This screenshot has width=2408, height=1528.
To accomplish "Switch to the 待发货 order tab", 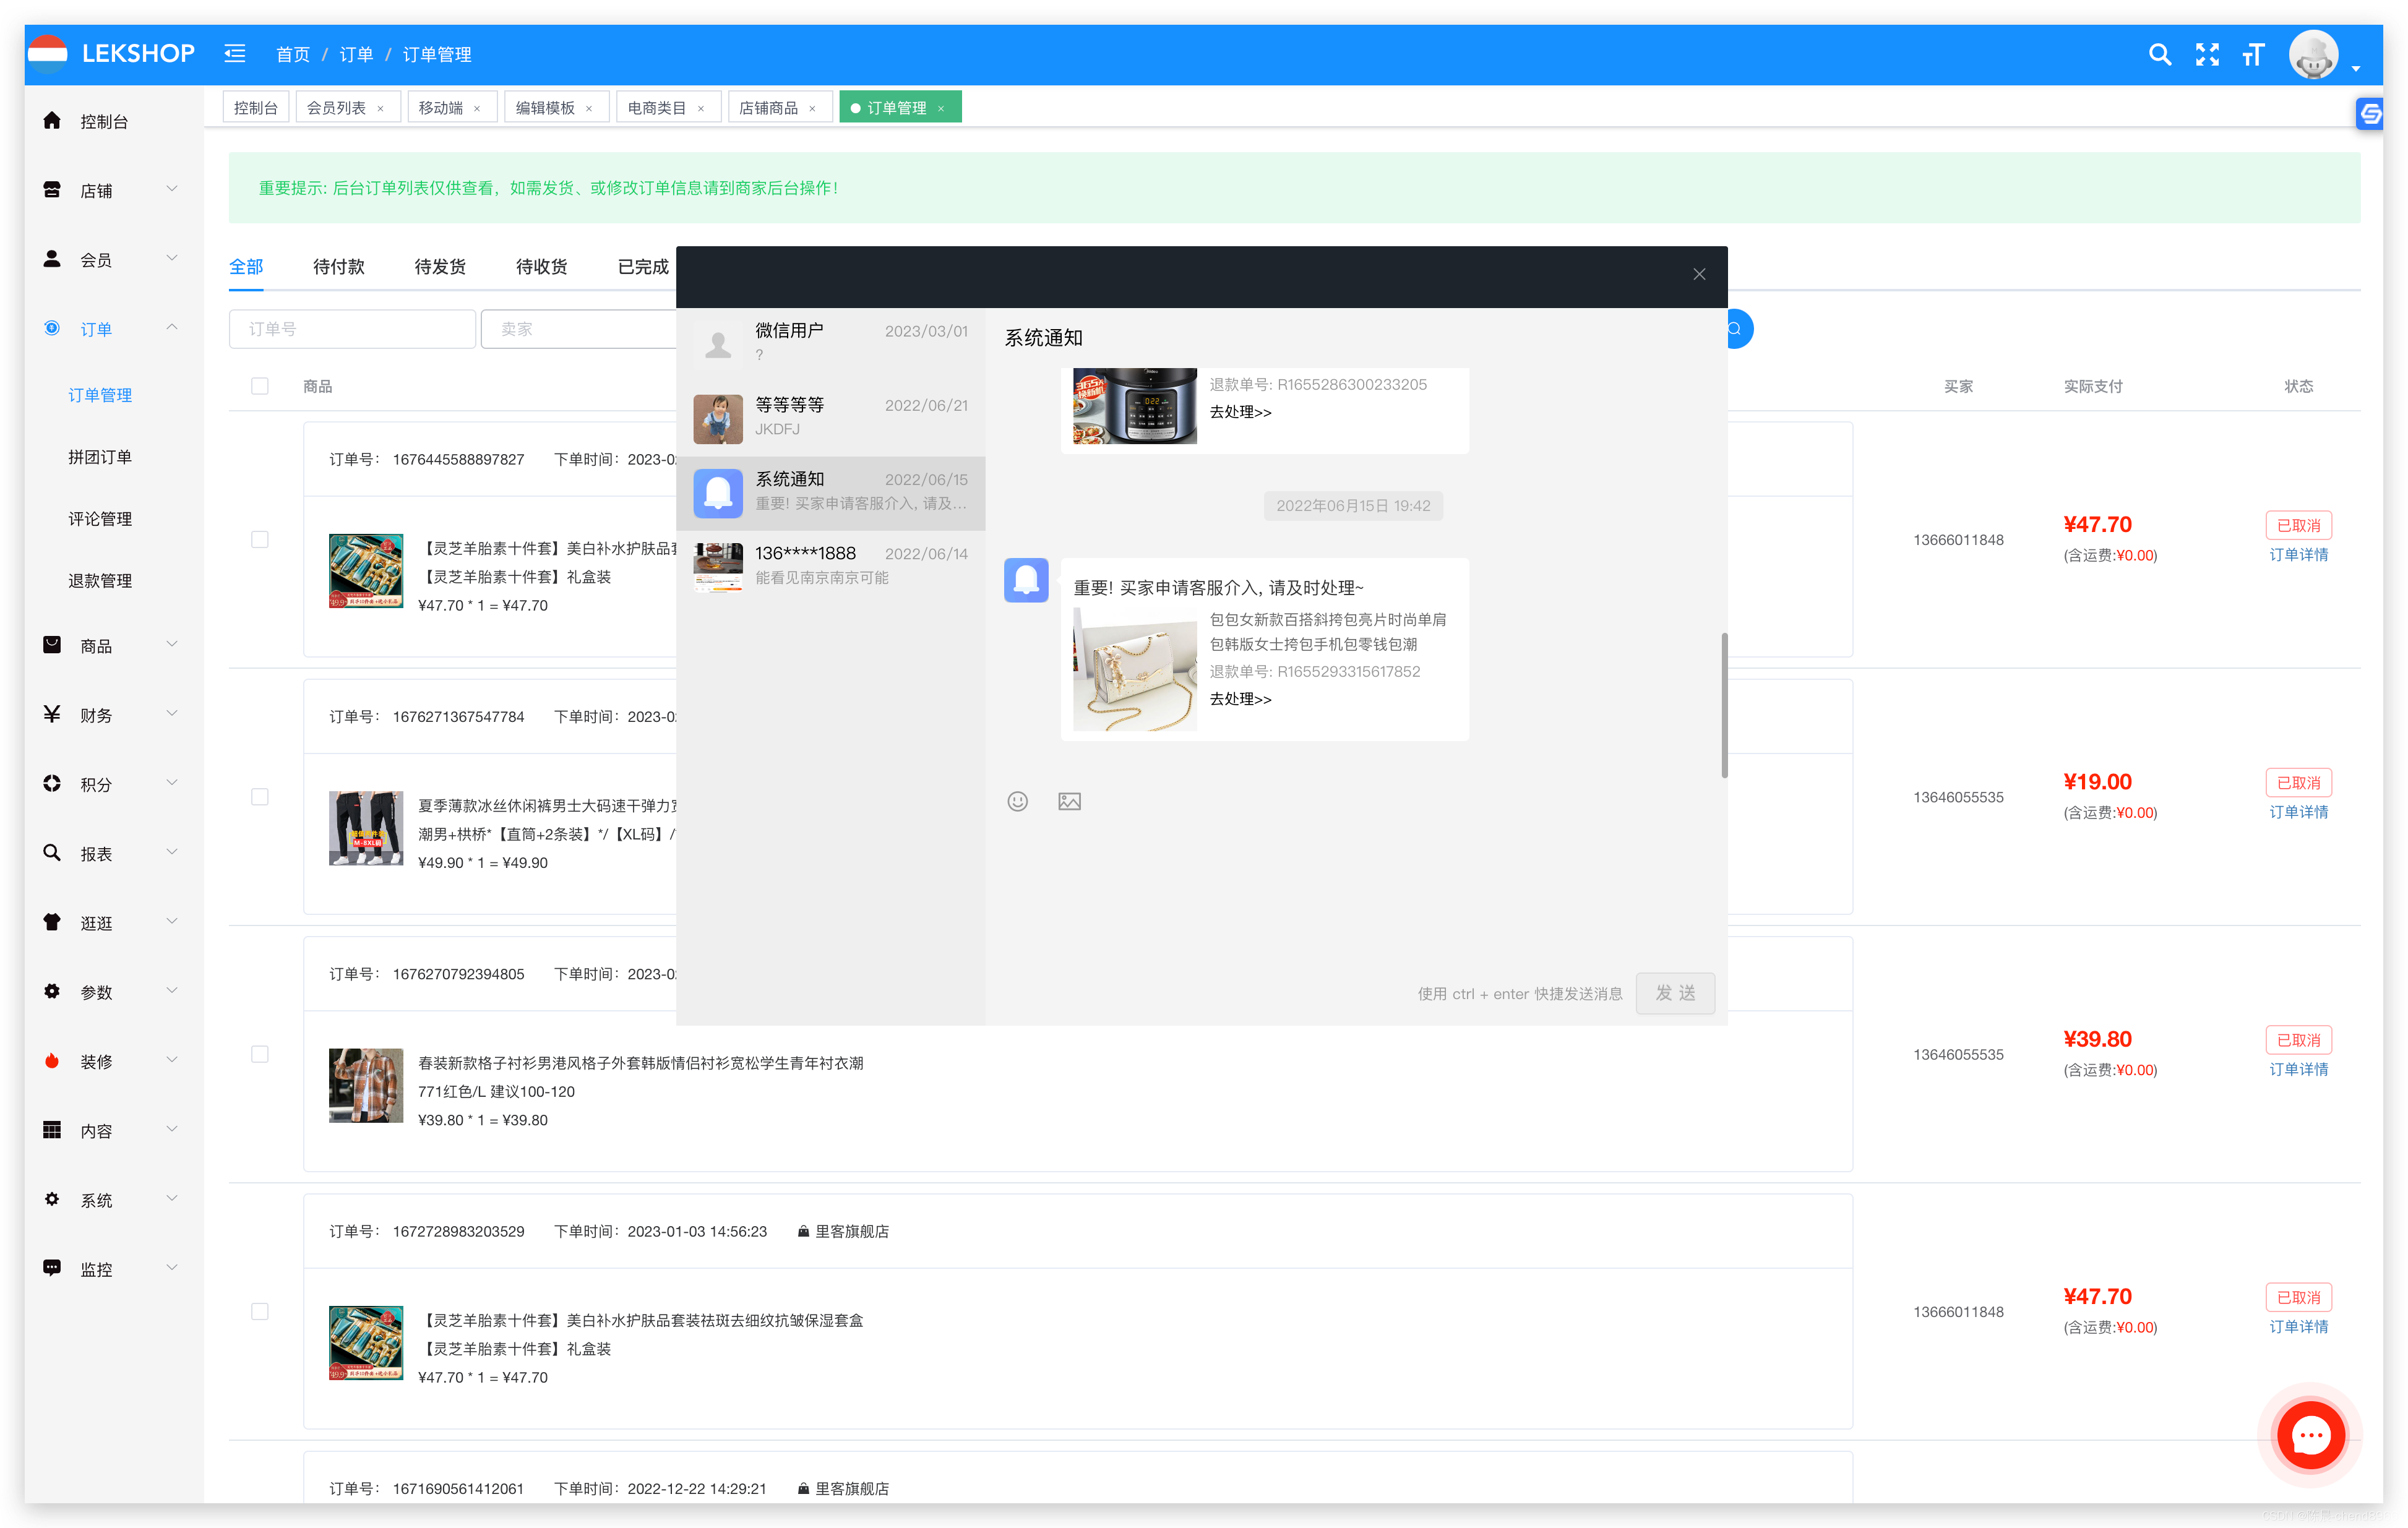I will tap(440, 266).
